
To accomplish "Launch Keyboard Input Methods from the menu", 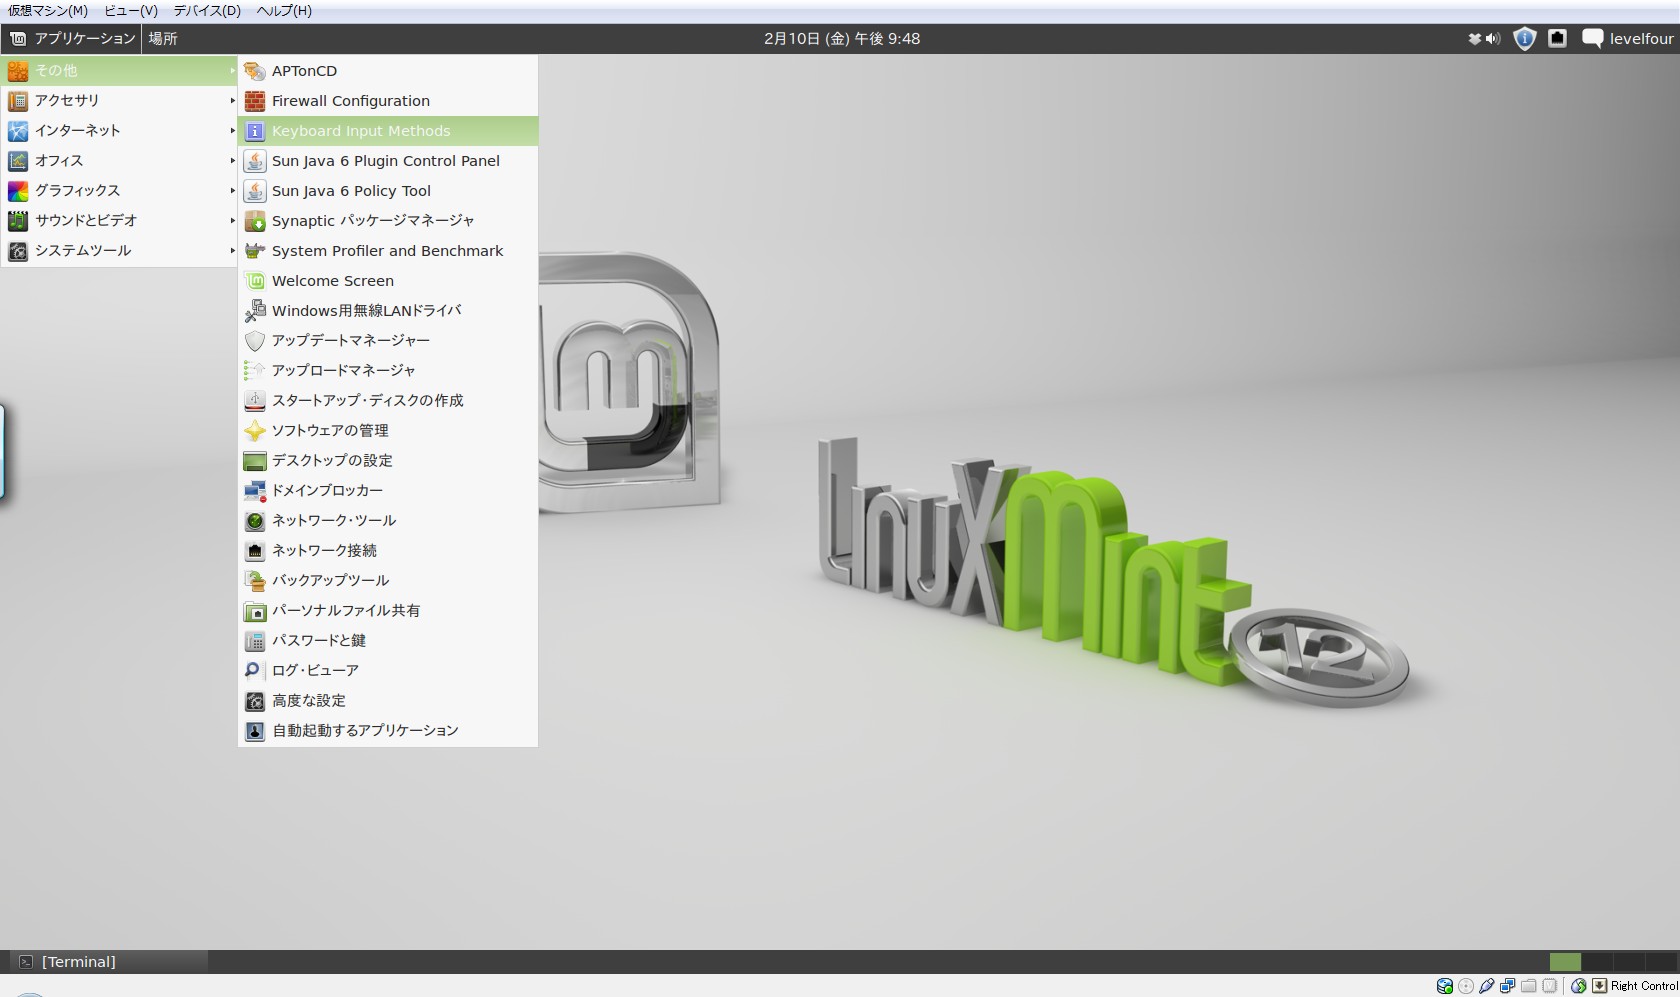I will [x=388, y=131].
